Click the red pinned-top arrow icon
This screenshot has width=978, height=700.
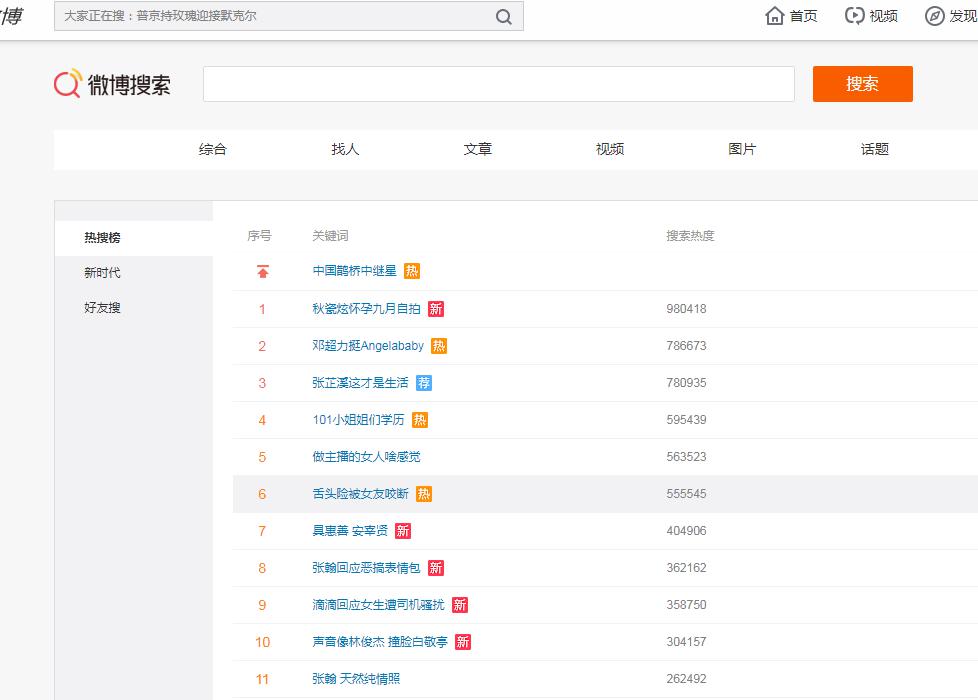coord(263,271)
